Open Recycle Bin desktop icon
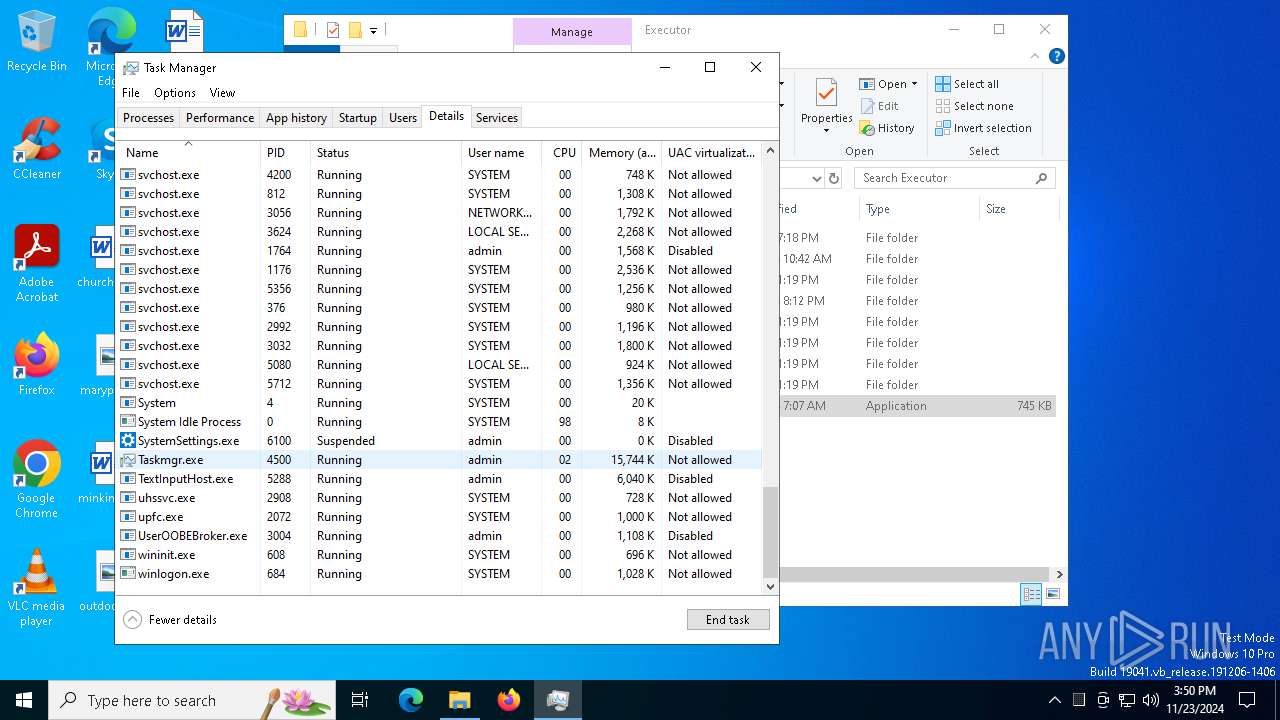The width and height of the screenshot is (1280, 720). pos(37,42)
